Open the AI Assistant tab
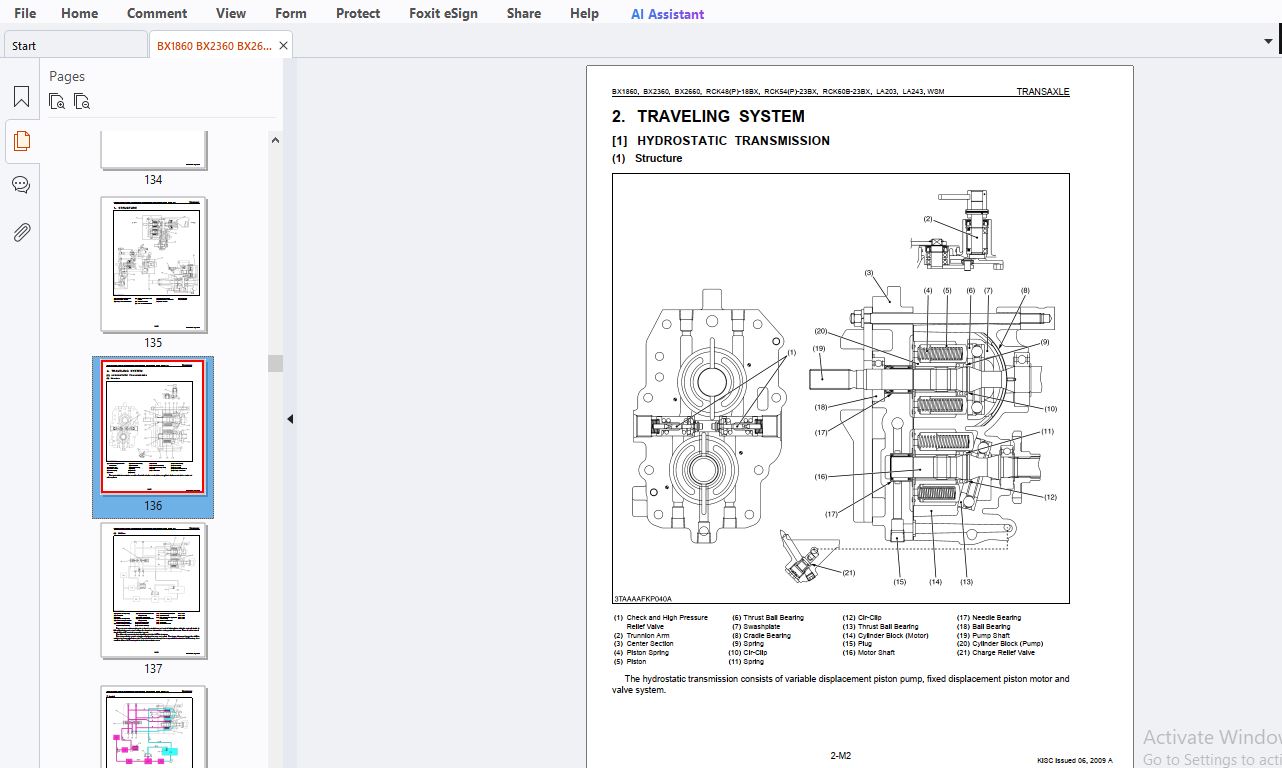Screen dimensions: 1282x768 coord(667,14)
